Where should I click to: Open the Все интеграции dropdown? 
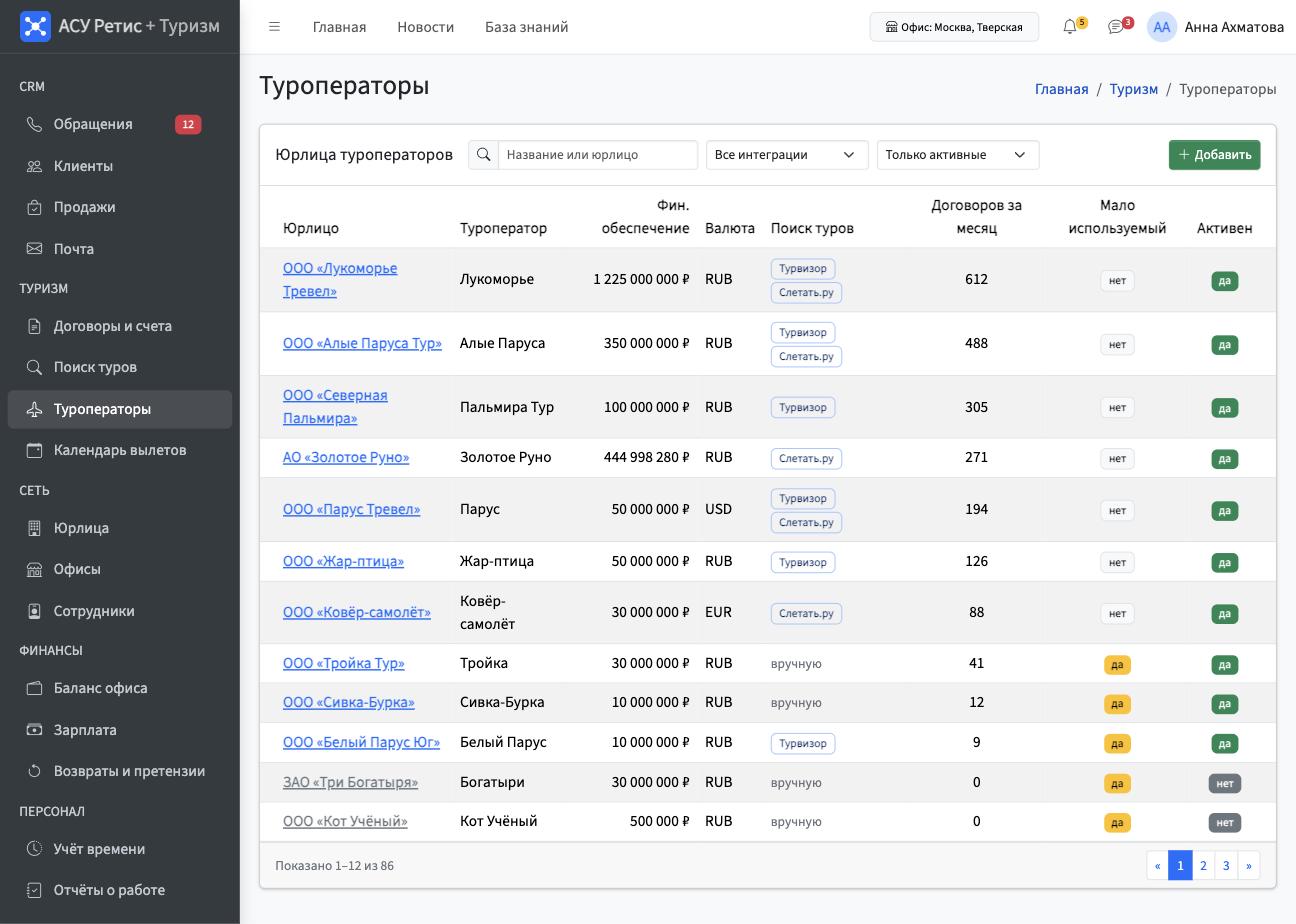tap(787, 155)
